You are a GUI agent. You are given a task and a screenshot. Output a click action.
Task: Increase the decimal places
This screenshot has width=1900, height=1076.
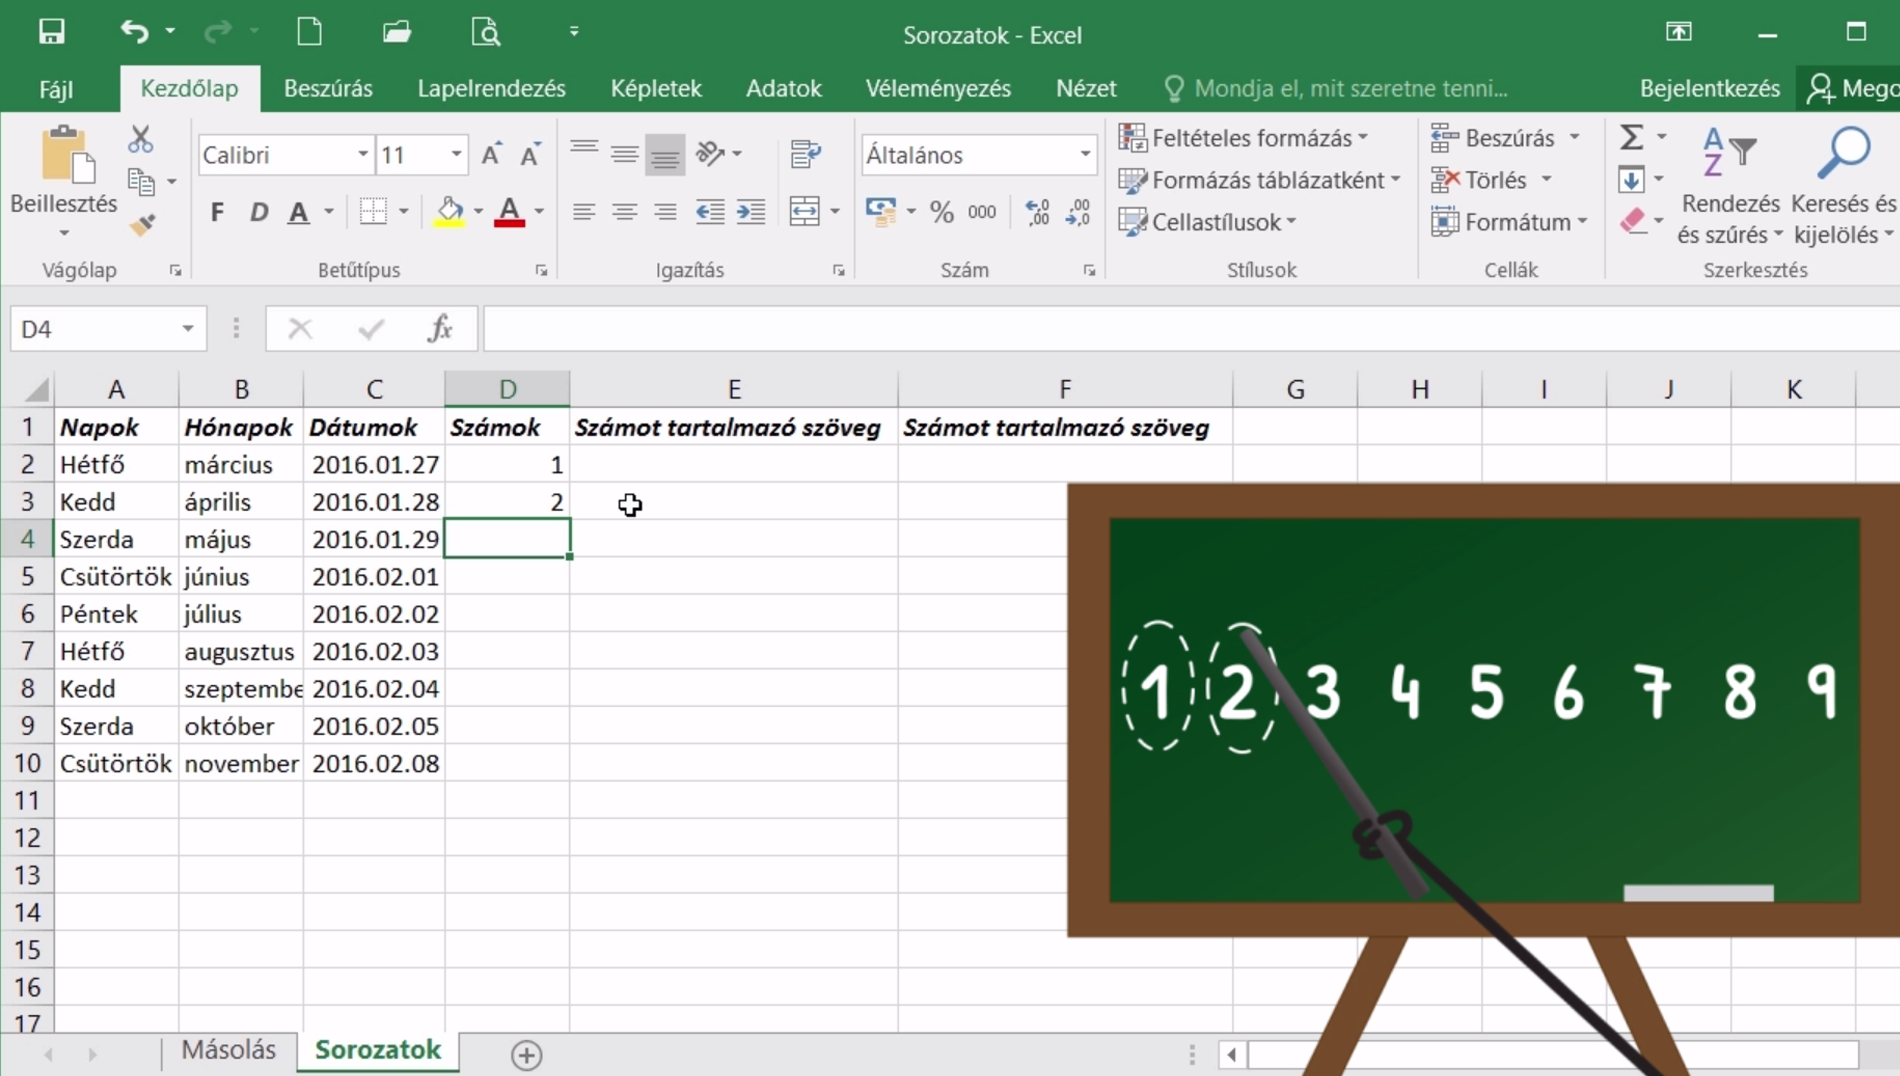coord(1037,212)
